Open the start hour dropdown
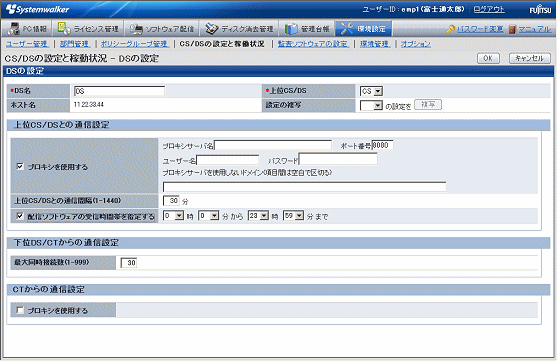The width and height of the screenshot is (557, 361). coord(173,216)
